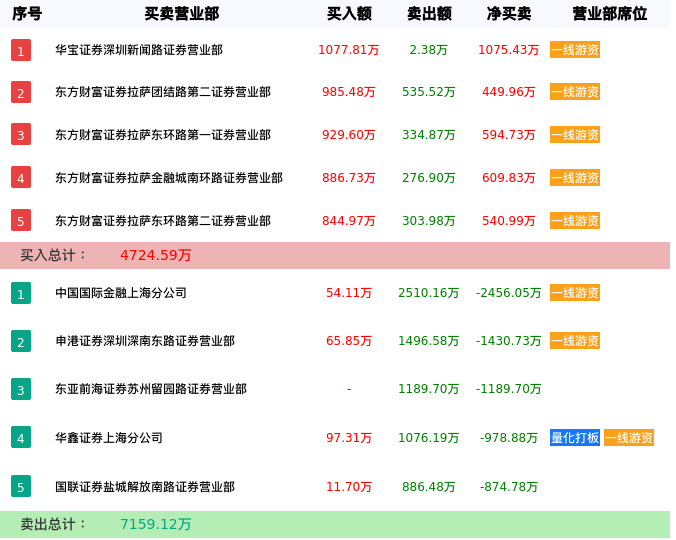
Task: Click the red rank 5 buy badge
Action: [x=21, y=220]
